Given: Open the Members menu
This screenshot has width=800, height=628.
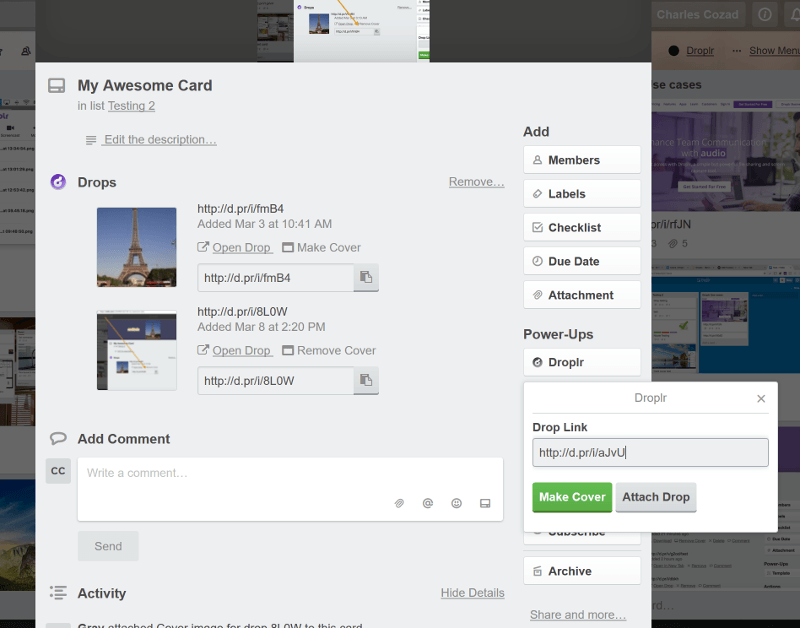Looking at the screenshot, I should [x=581, y=160].
